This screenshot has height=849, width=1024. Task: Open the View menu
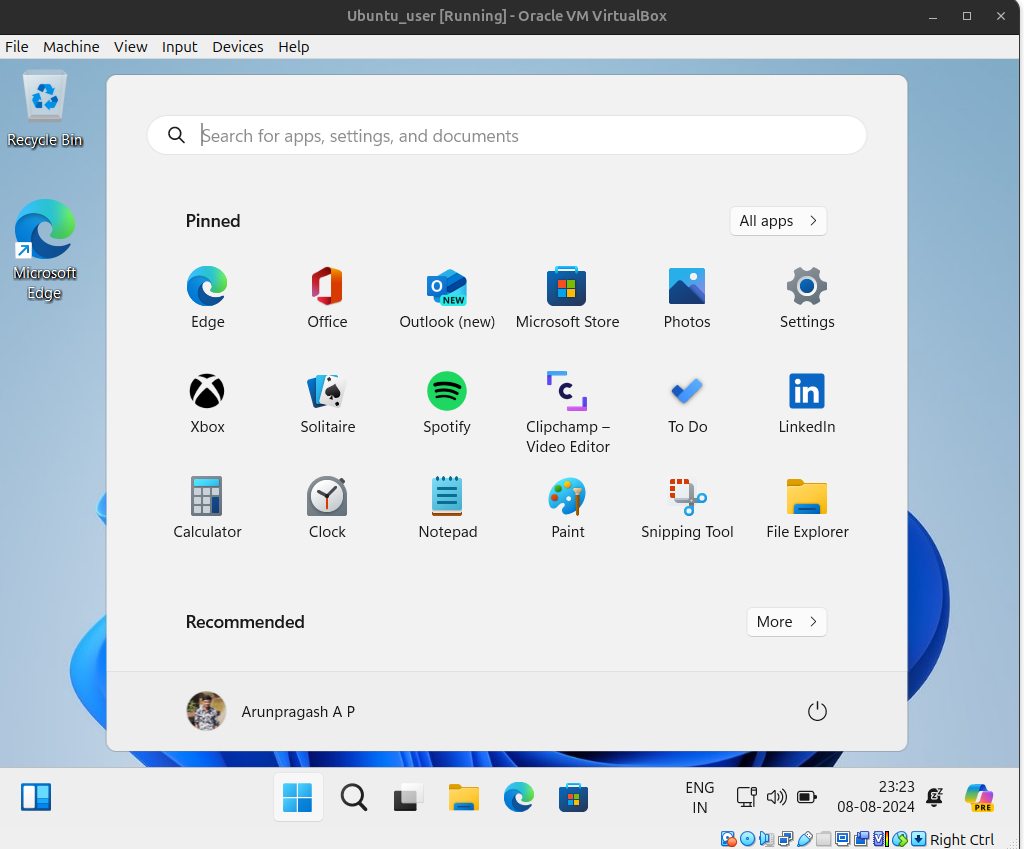click(x=131, y=47)
